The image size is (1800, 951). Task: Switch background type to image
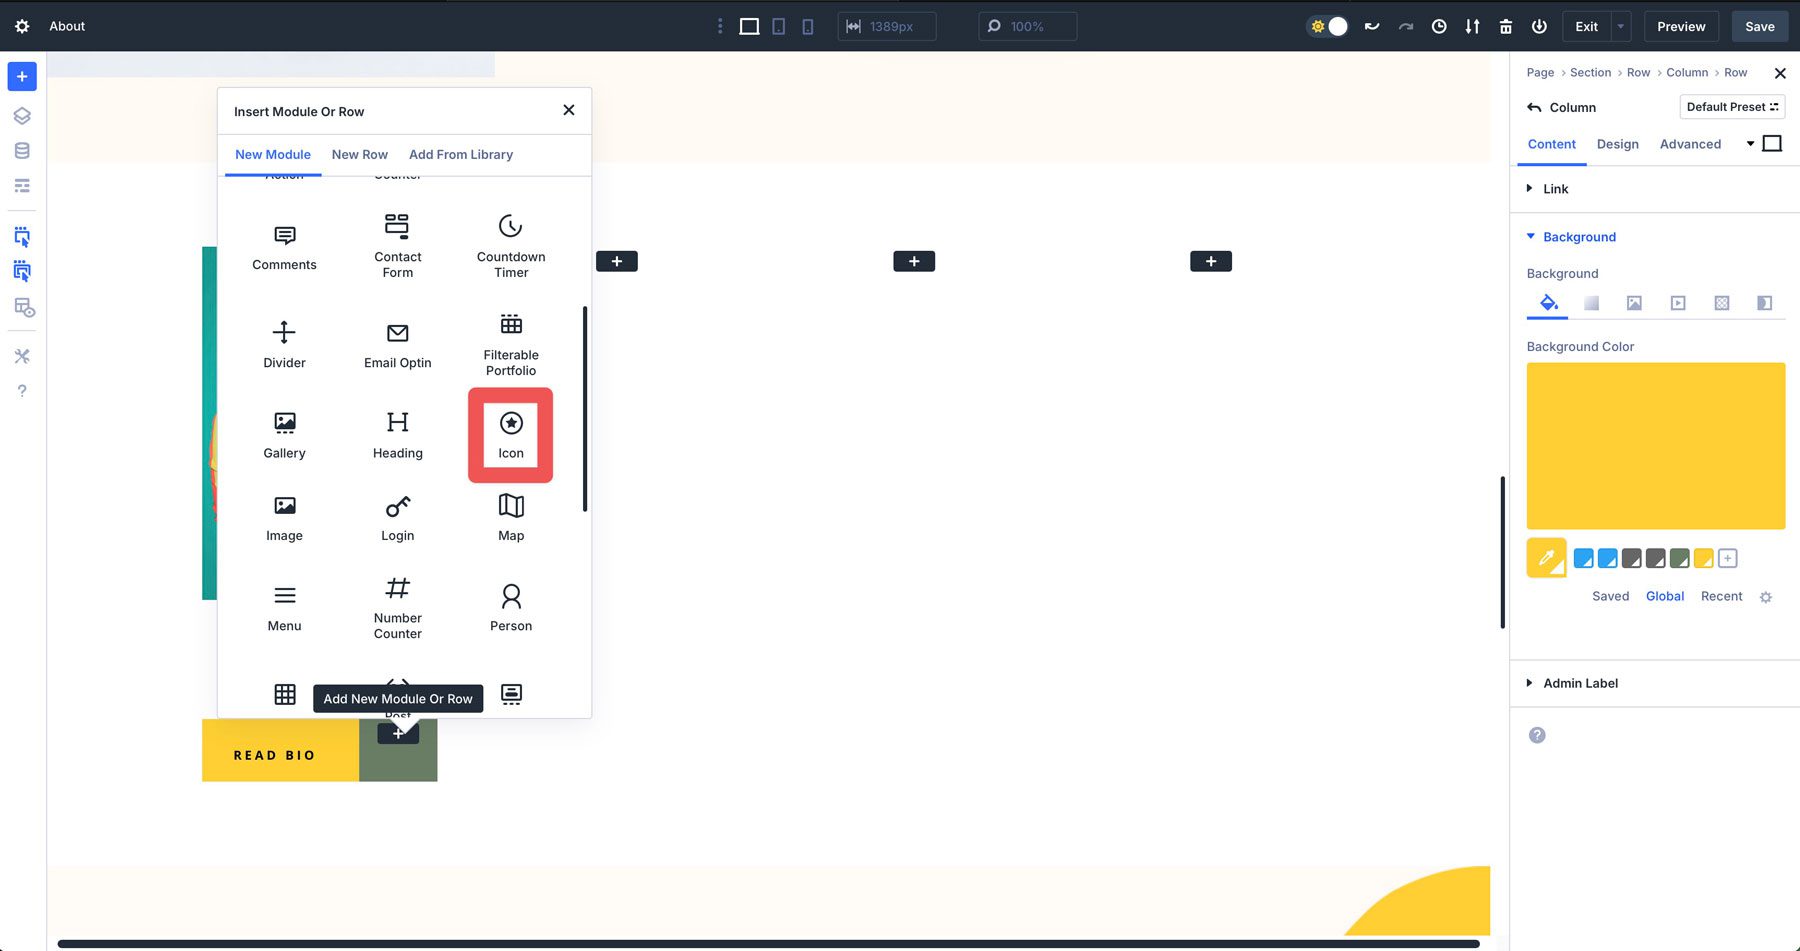tap(1634, 303)
